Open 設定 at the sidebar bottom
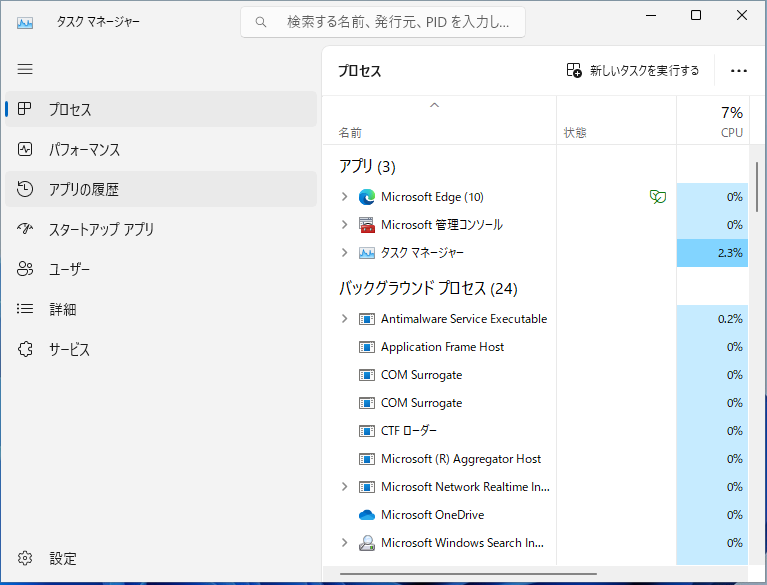The image size is (767, 585). click(161, 558)
